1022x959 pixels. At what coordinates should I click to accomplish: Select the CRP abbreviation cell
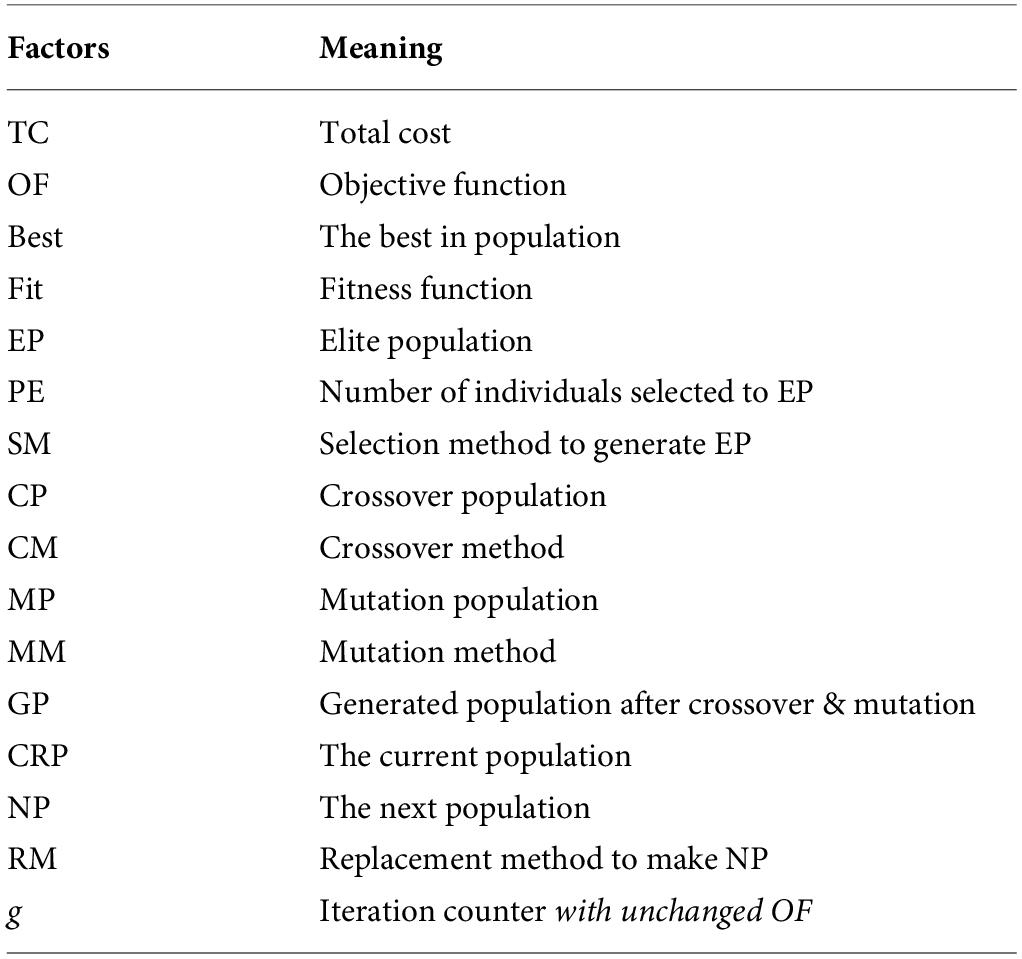click(38, 756)
